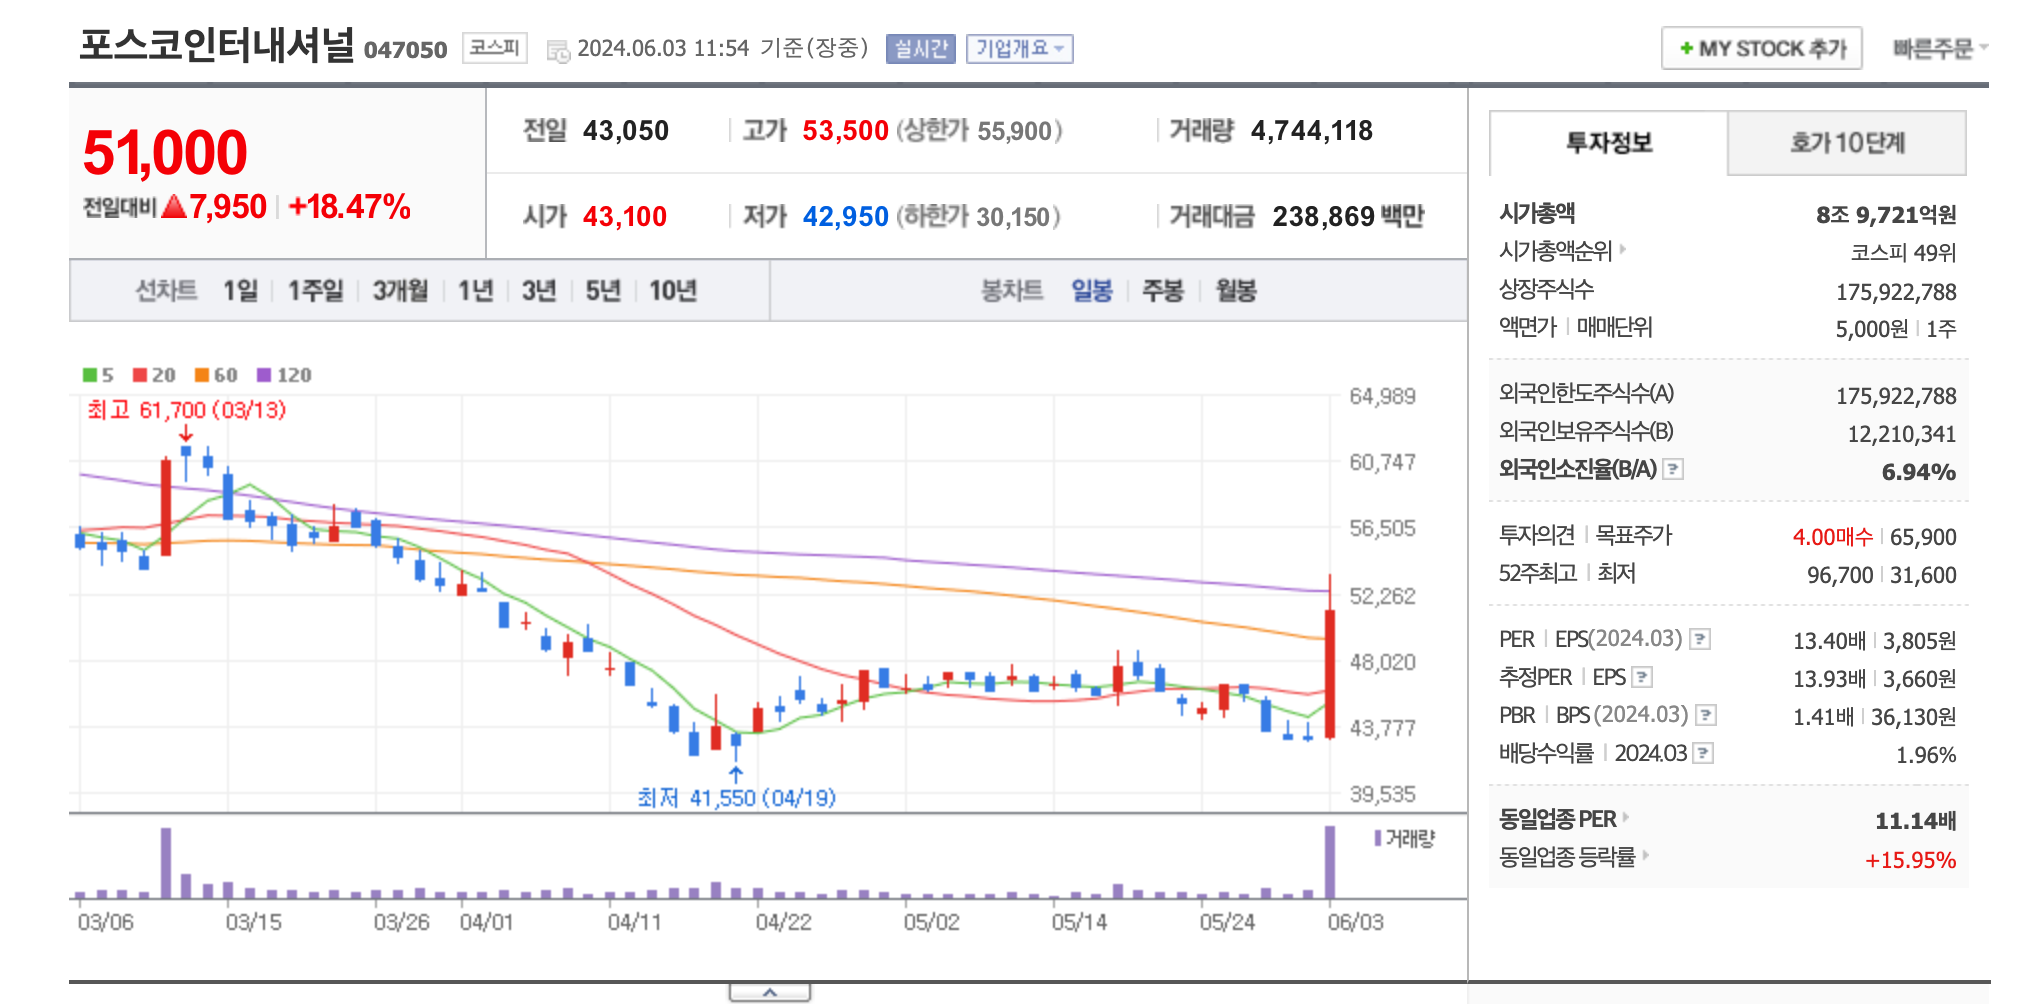Select the 5년 line chart period
The image size is (2036, 1004).
[x=603, y=291]
